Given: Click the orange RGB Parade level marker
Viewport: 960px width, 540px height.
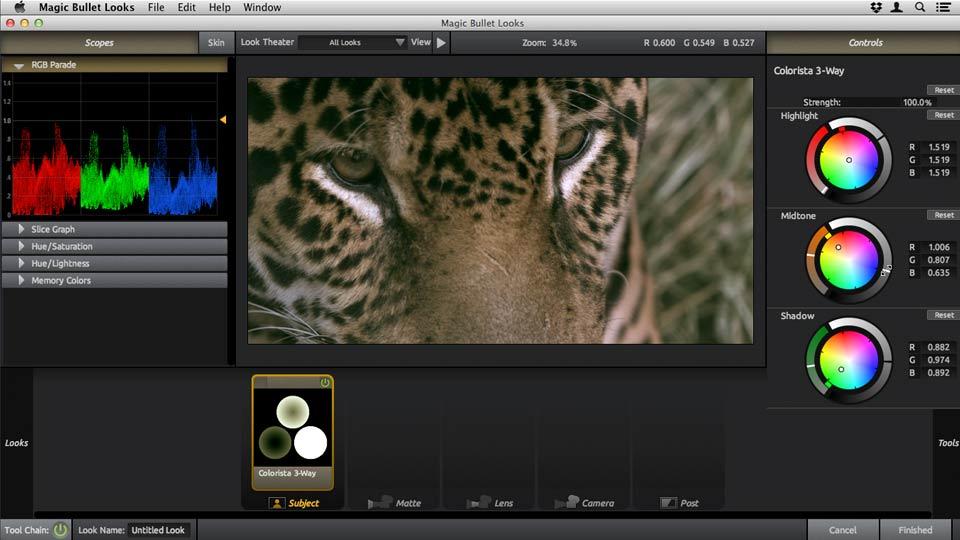Looking at the screenshot, I should click(x=223, y=119).
